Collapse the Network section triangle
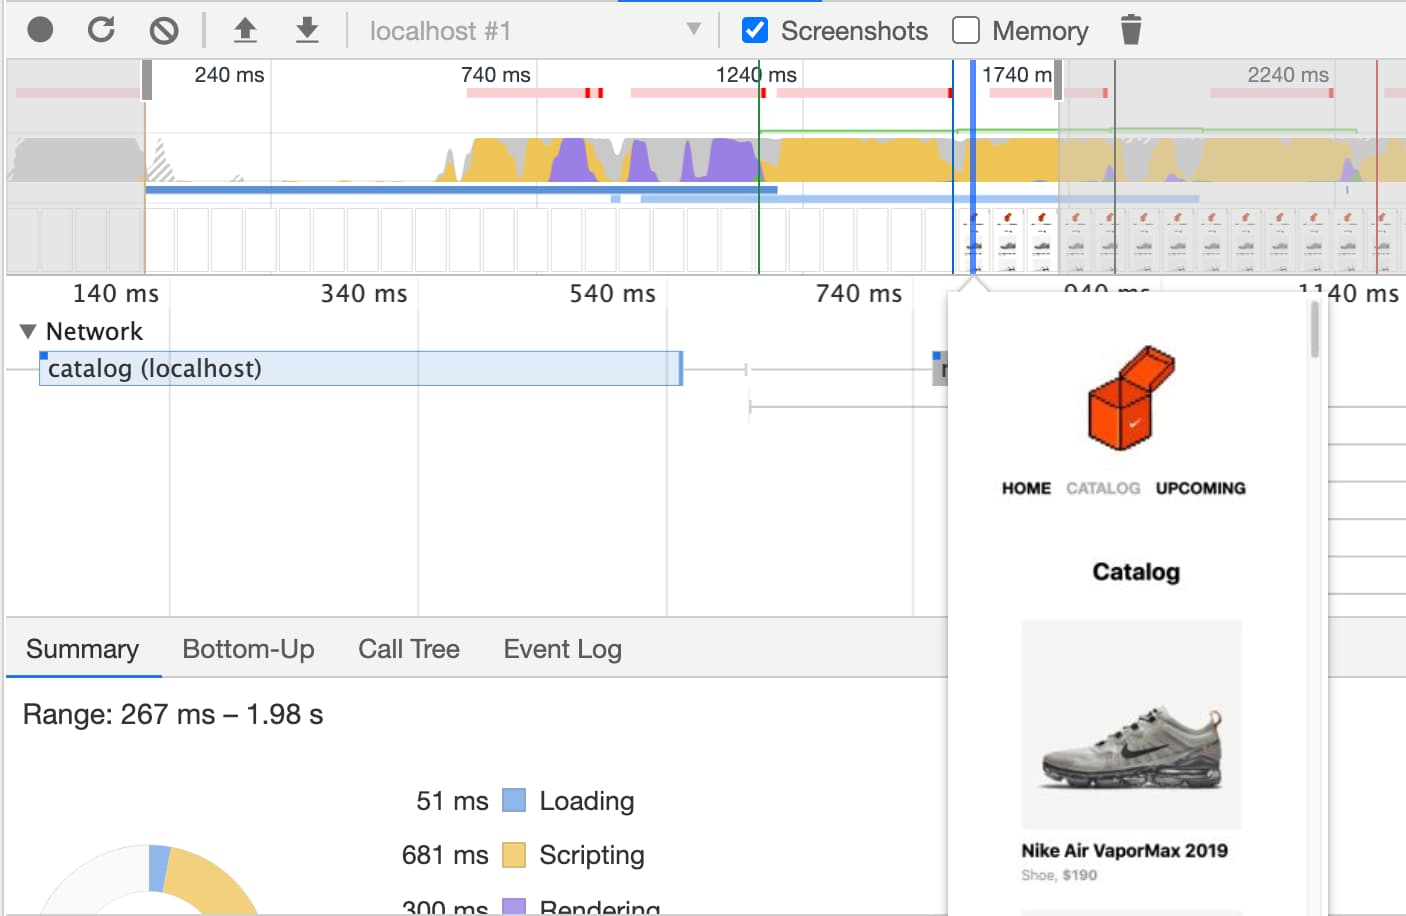The height and width of the screenshot is (916, 1406). 28,331
